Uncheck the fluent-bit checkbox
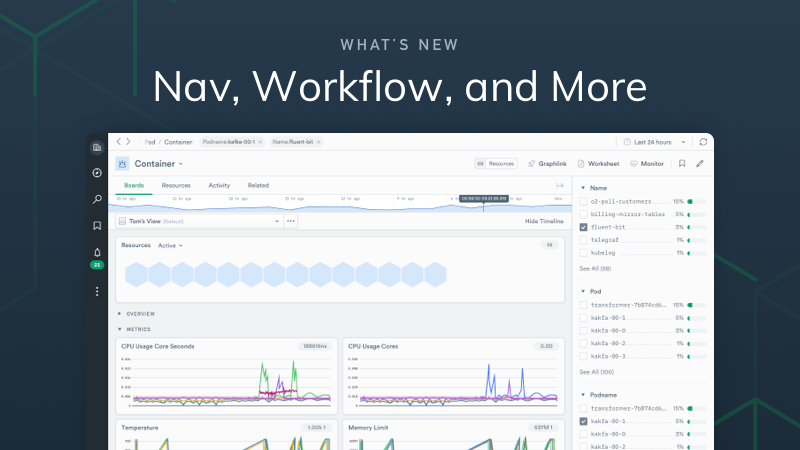Image resolution: width=800 pixels, height=450 pixels. coord(583,227)
